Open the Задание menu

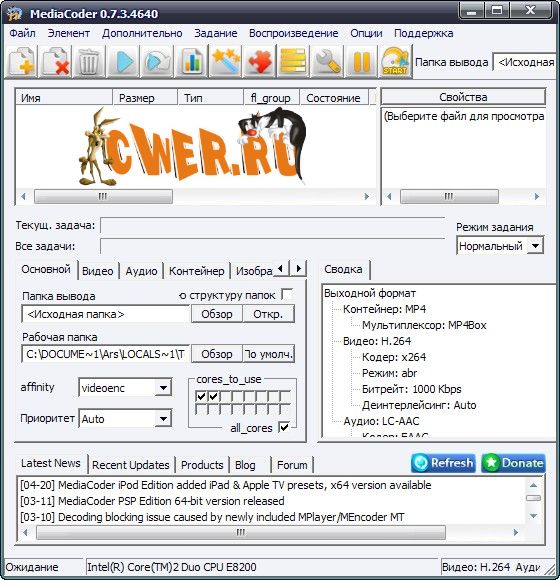coord(216,33)
